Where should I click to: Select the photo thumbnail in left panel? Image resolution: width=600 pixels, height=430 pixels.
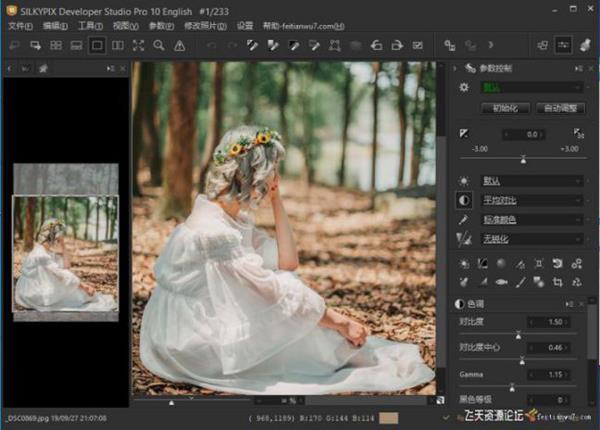pos(64,252)
